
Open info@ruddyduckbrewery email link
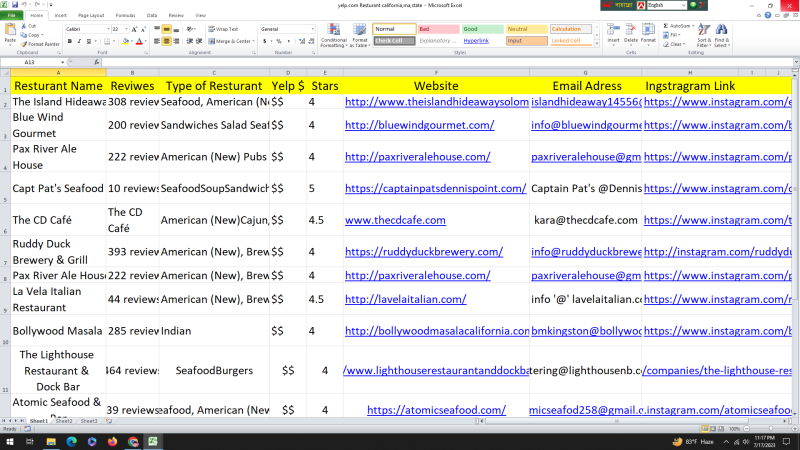coord(586,252)
